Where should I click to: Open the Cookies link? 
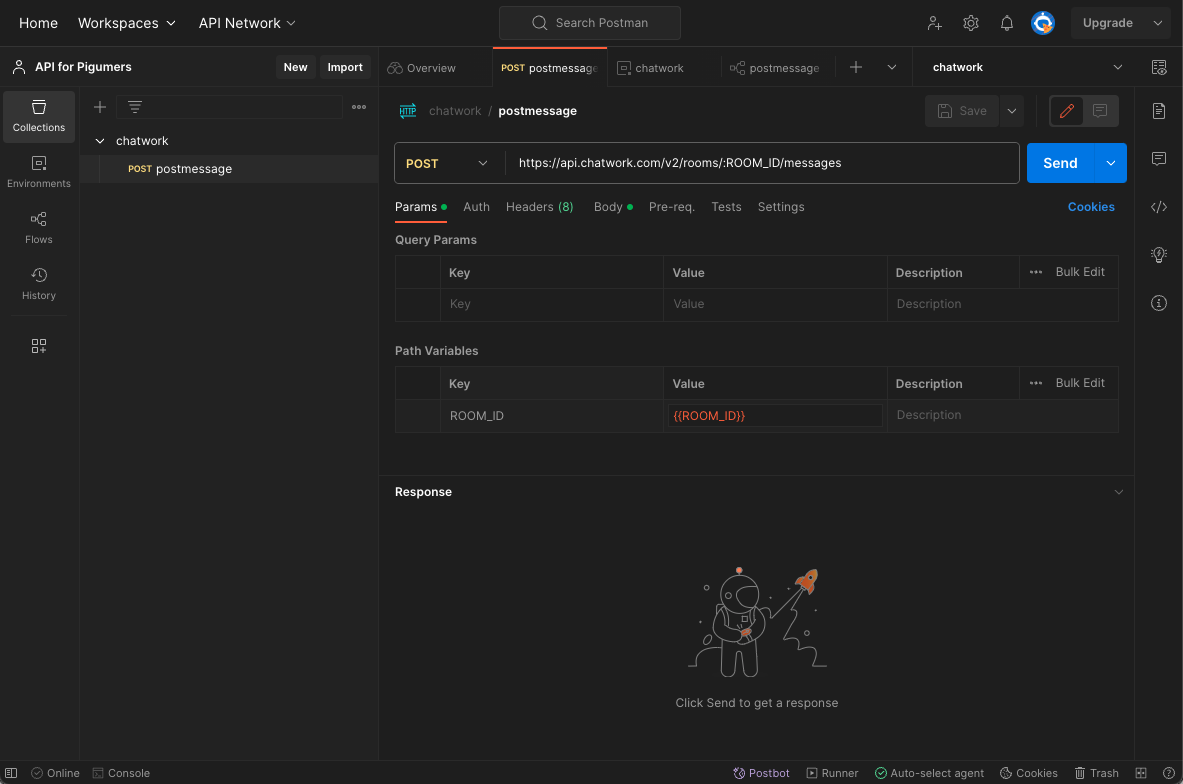[1090, 207]
